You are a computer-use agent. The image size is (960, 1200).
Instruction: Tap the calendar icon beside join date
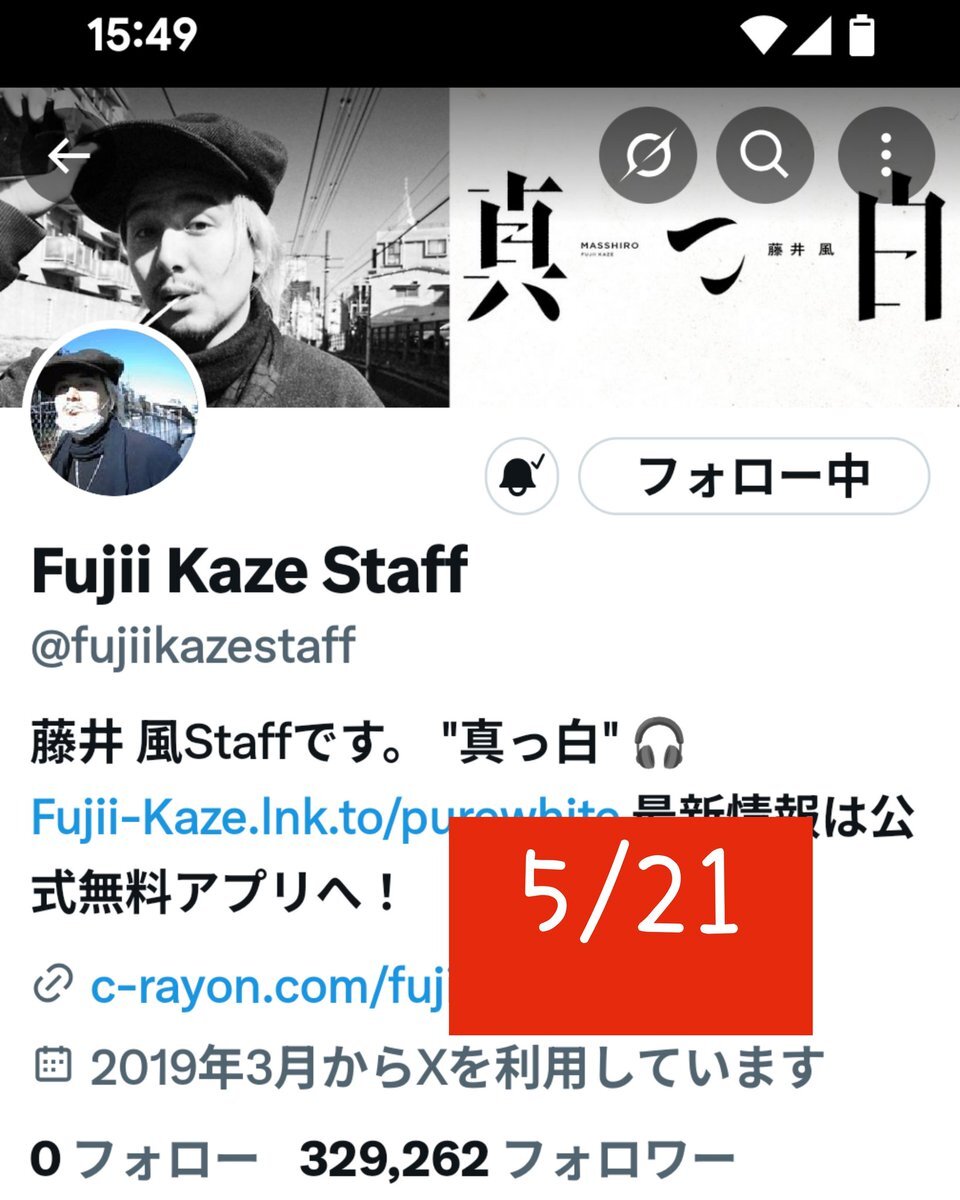[x=53, y=1065]
